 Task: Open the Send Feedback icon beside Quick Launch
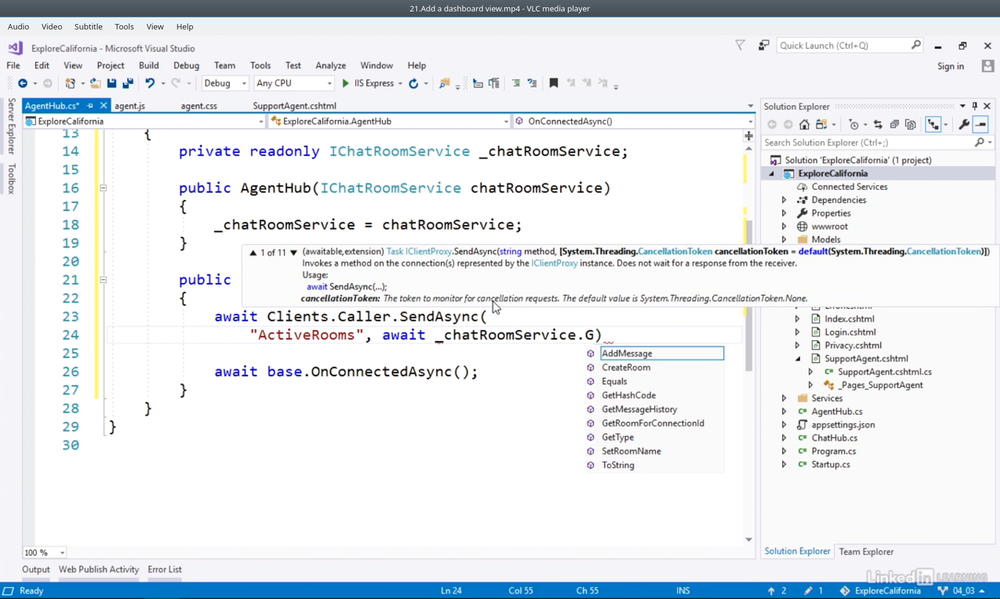pos(763,45)
